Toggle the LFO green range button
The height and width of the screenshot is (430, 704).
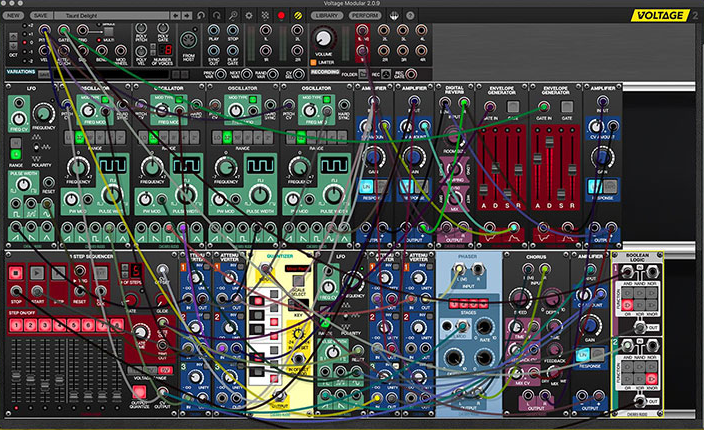click(16, 154)
